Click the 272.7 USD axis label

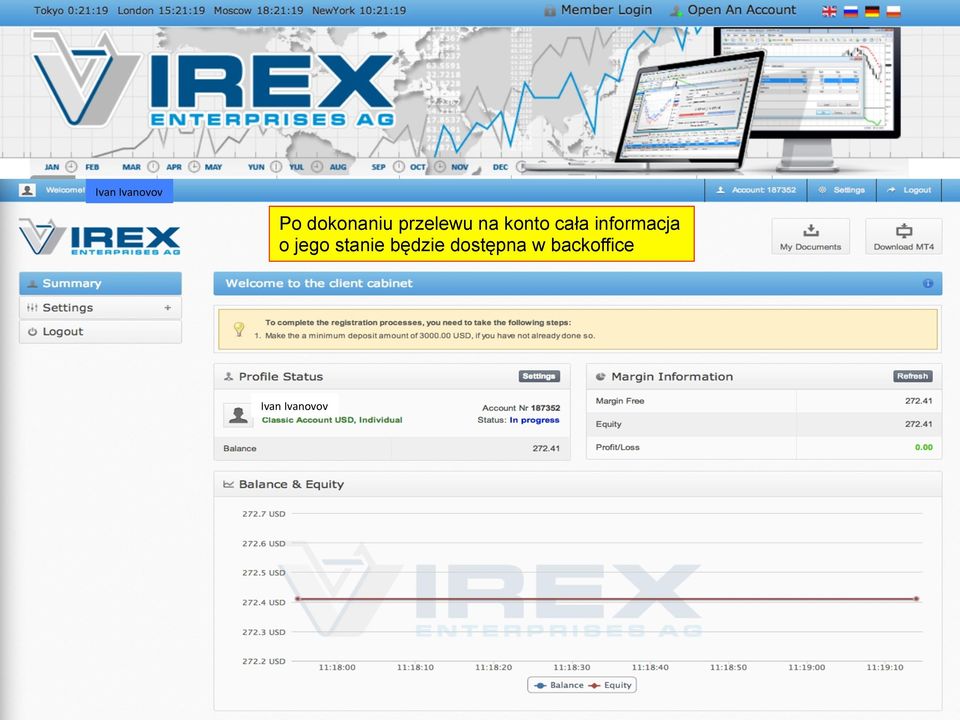[x=264, y=514]
